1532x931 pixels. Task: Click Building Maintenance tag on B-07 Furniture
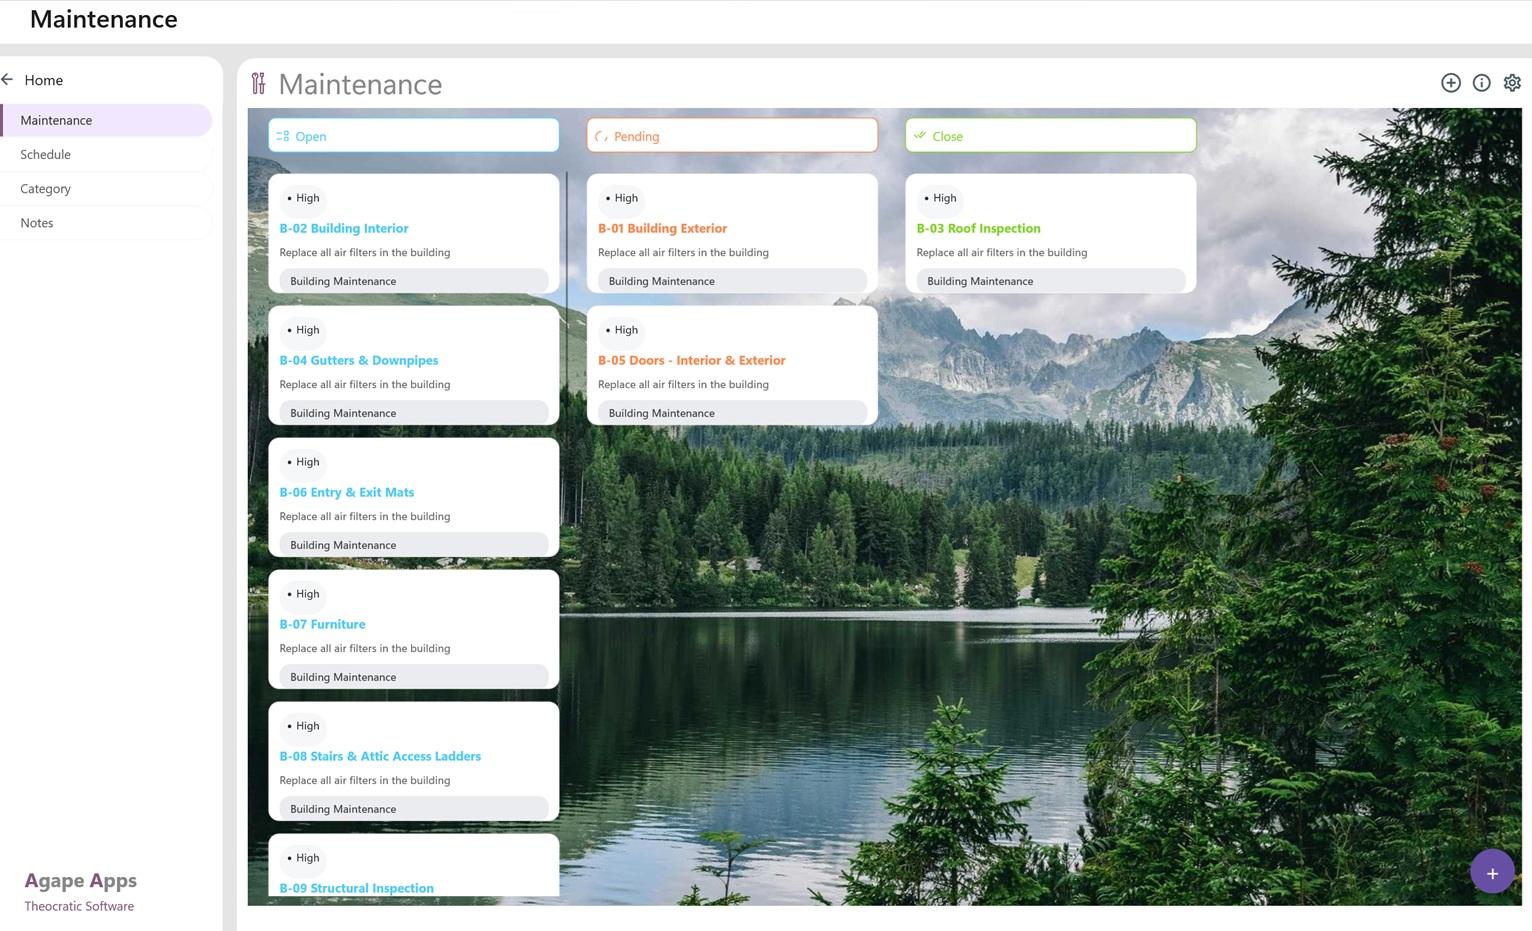(343, 677)
